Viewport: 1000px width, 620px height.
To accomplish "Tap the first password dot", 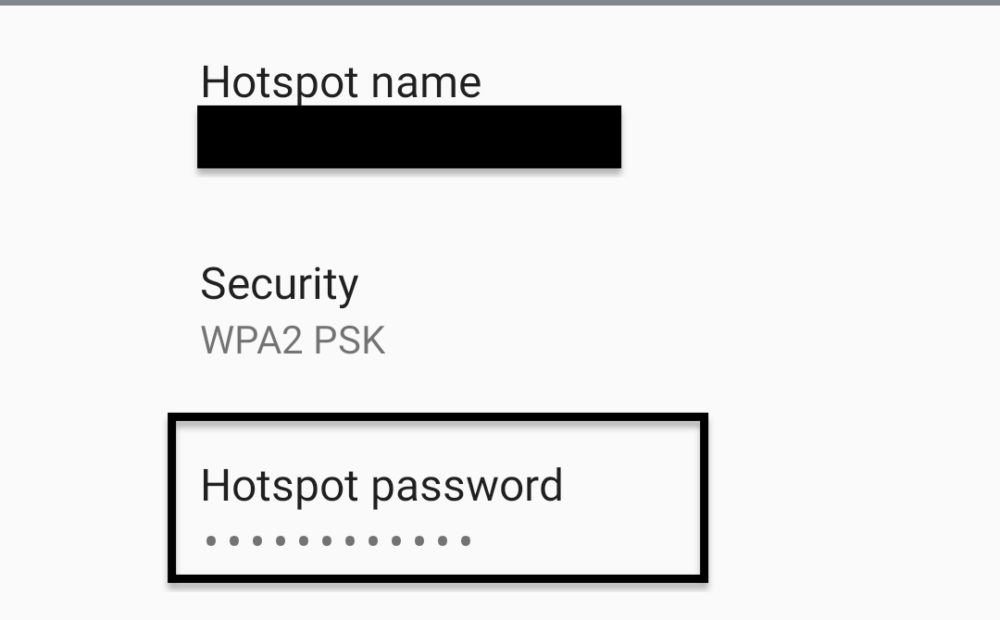I will tap(208, 542).
